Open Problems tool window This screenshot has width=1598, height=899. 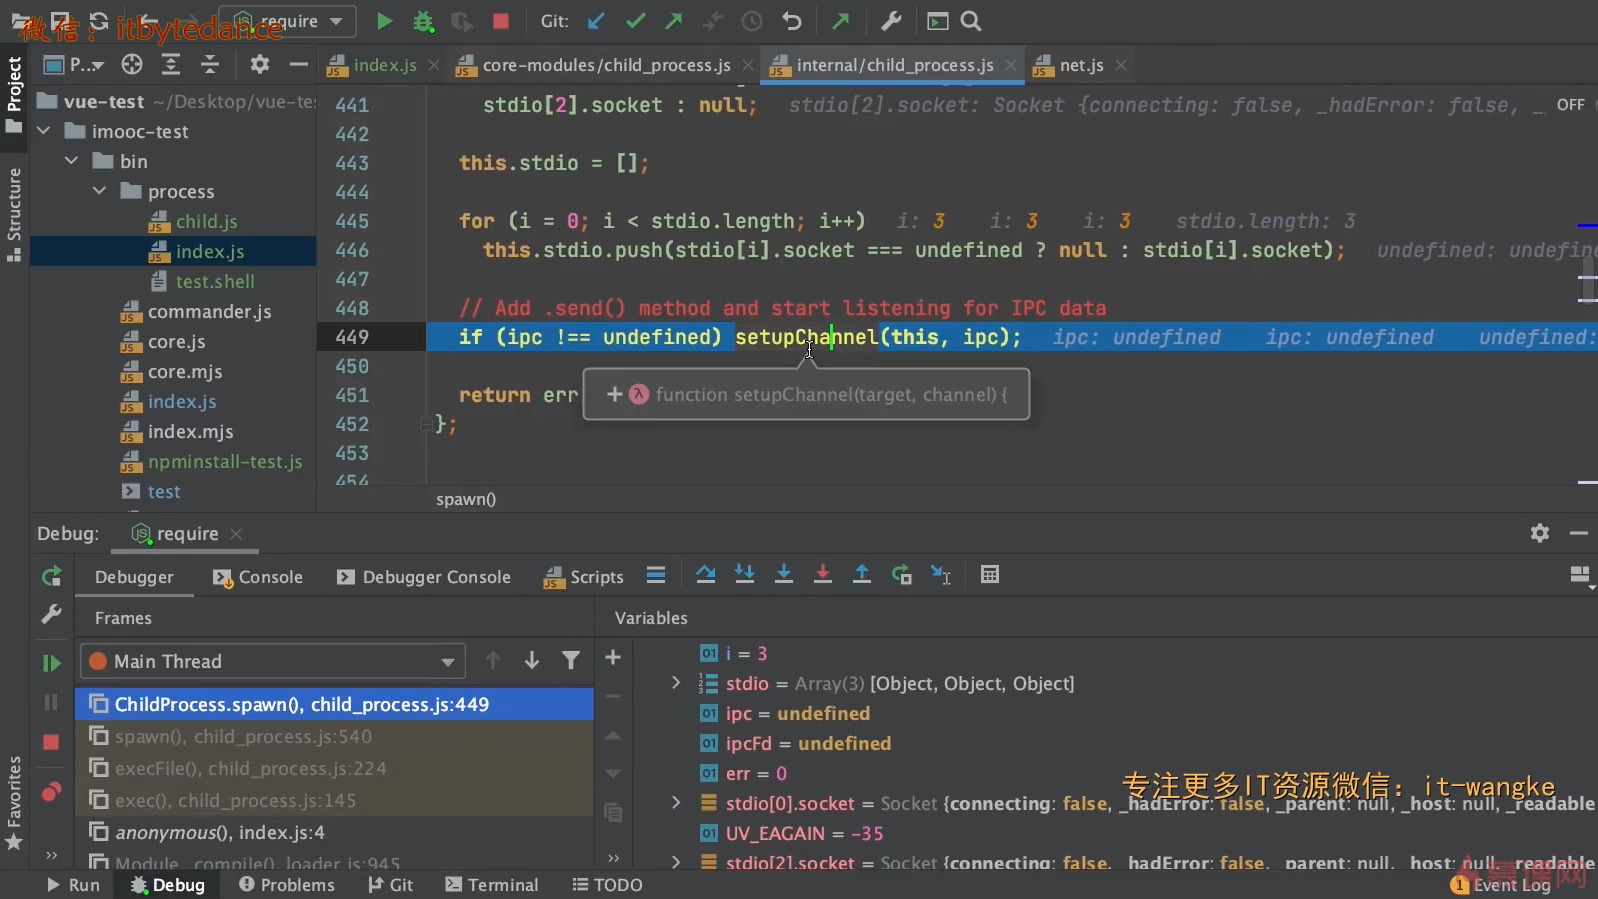287,885
